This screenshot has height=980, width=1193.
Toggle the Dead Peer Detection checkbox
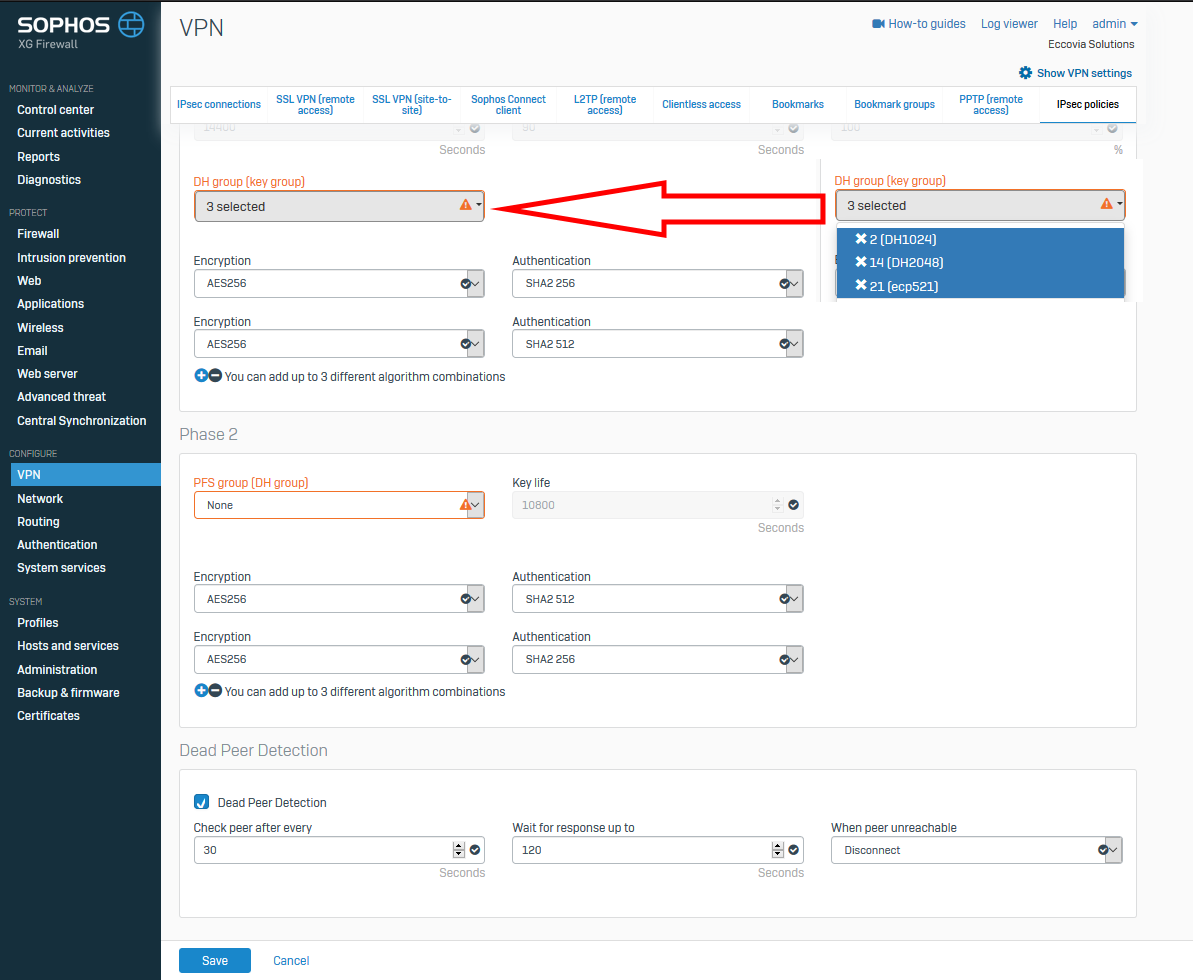(202, 802)
